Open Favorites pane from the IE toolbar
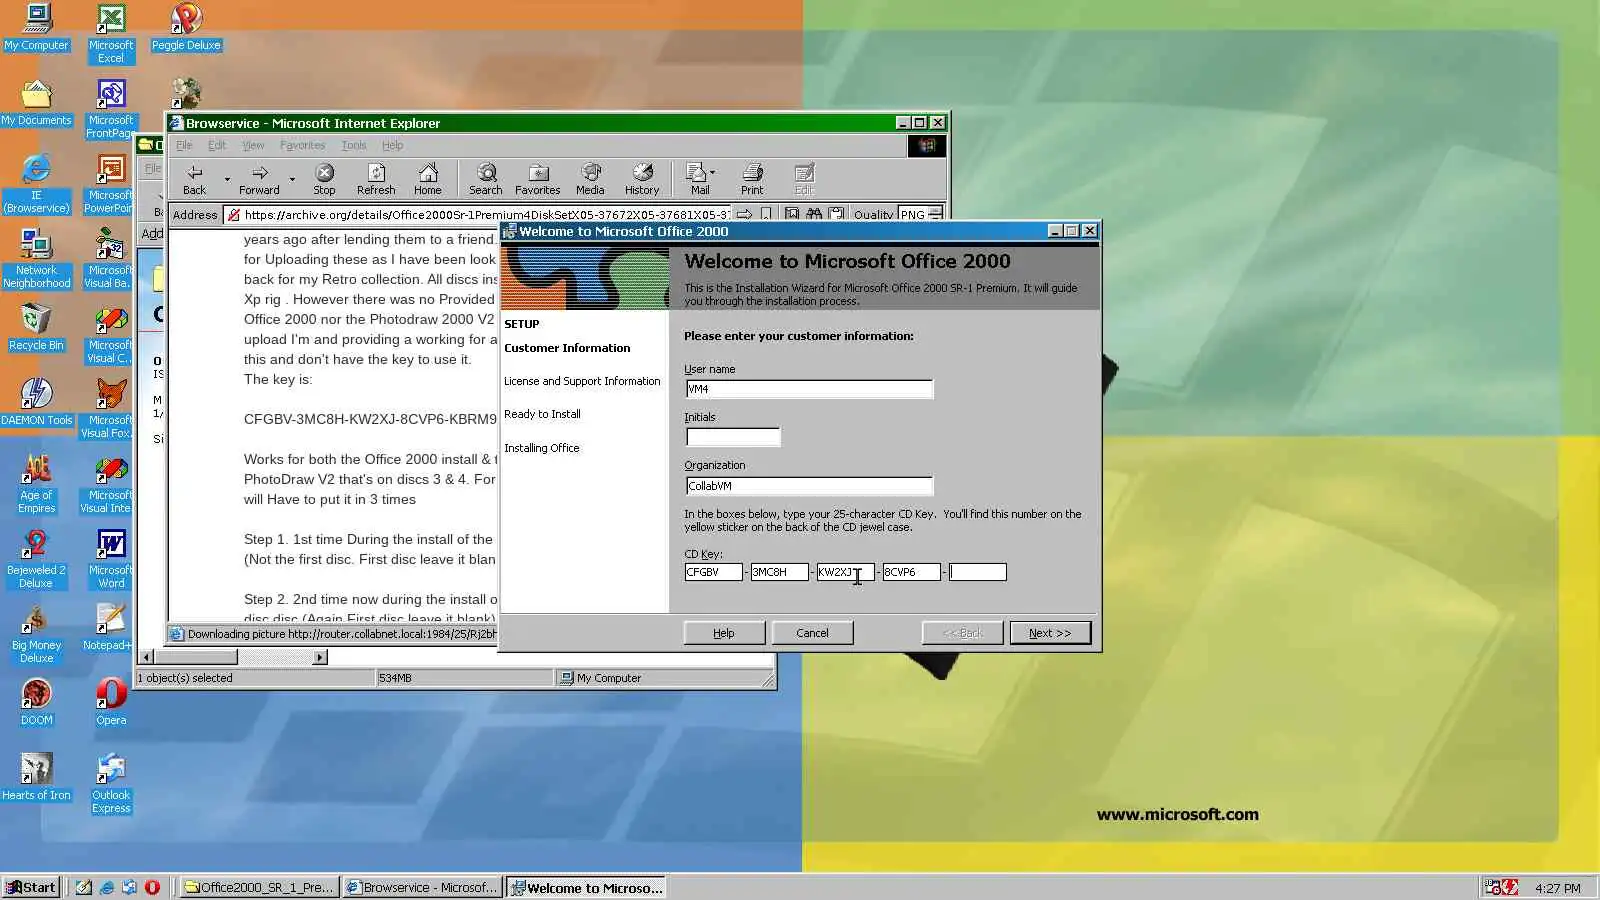The width and height of the screenshot is (1600, 900). [x=538, y=179]
